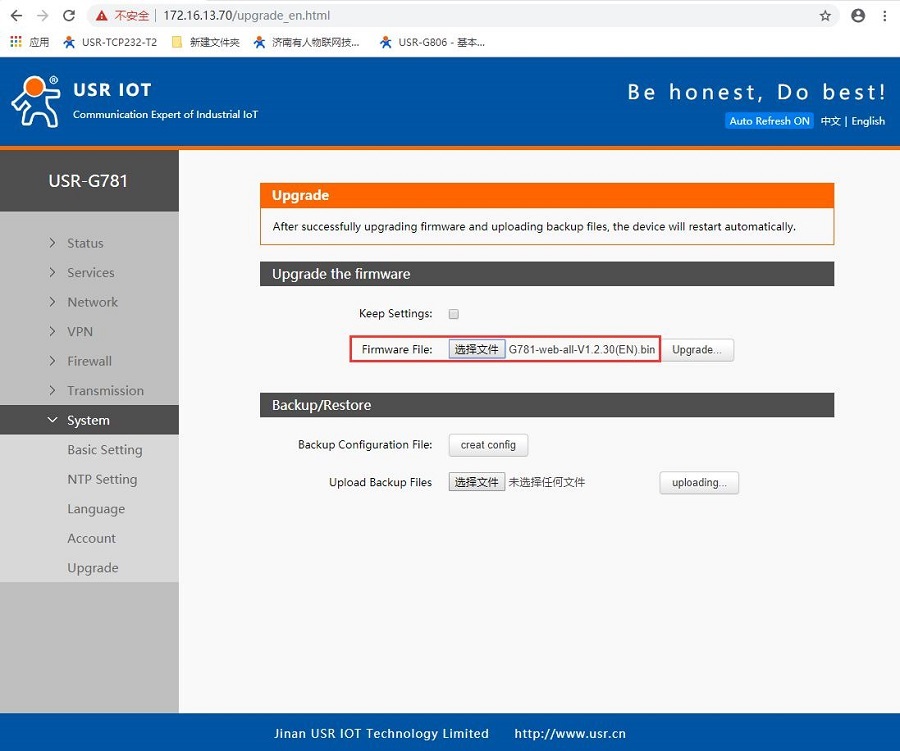Open Basic Setting under System

[x=104, y=450]
